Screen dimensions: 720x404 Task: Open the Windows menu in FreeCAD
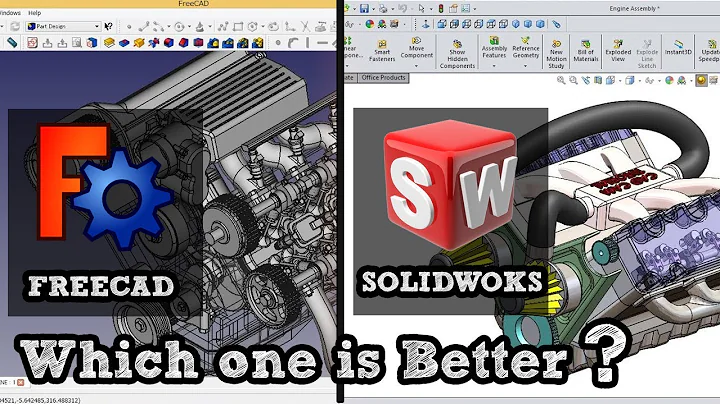point(10,13)
